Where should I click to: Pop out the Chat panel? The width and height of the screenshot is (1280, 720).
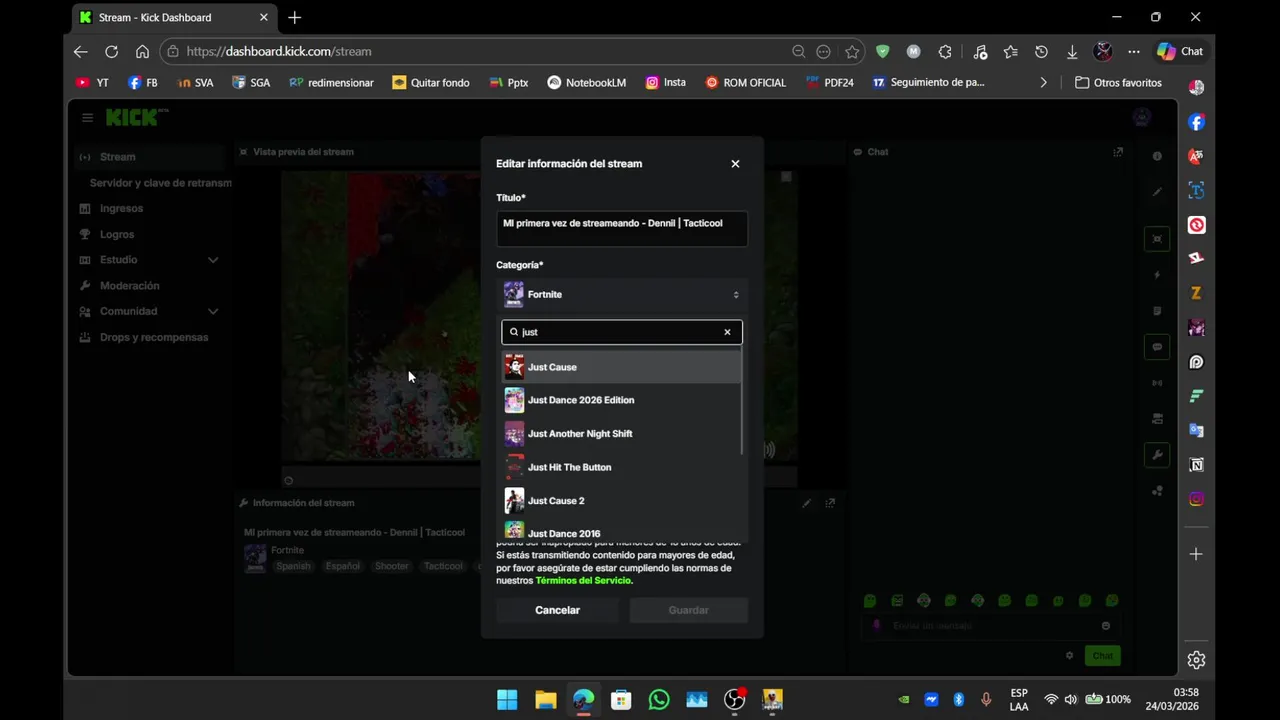pyautogui.click(x=1118, y=152)
